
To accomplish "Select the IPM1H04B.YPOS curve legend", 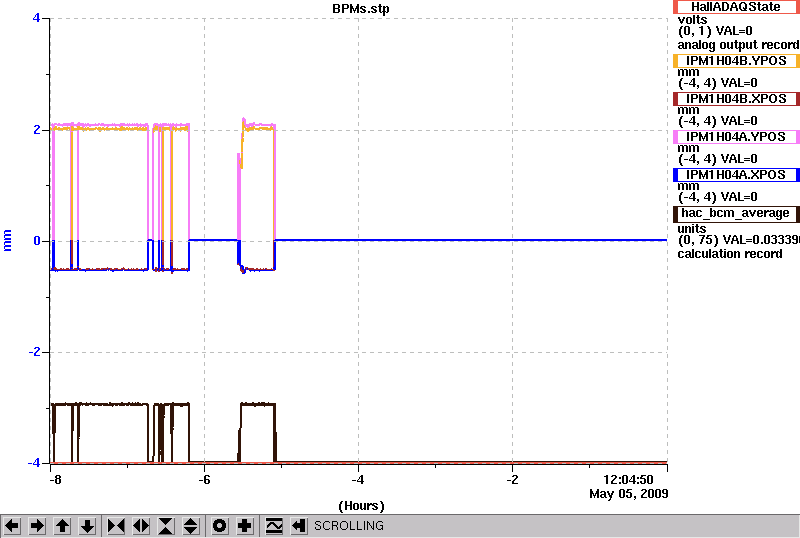I will click(x=736, y=61).
